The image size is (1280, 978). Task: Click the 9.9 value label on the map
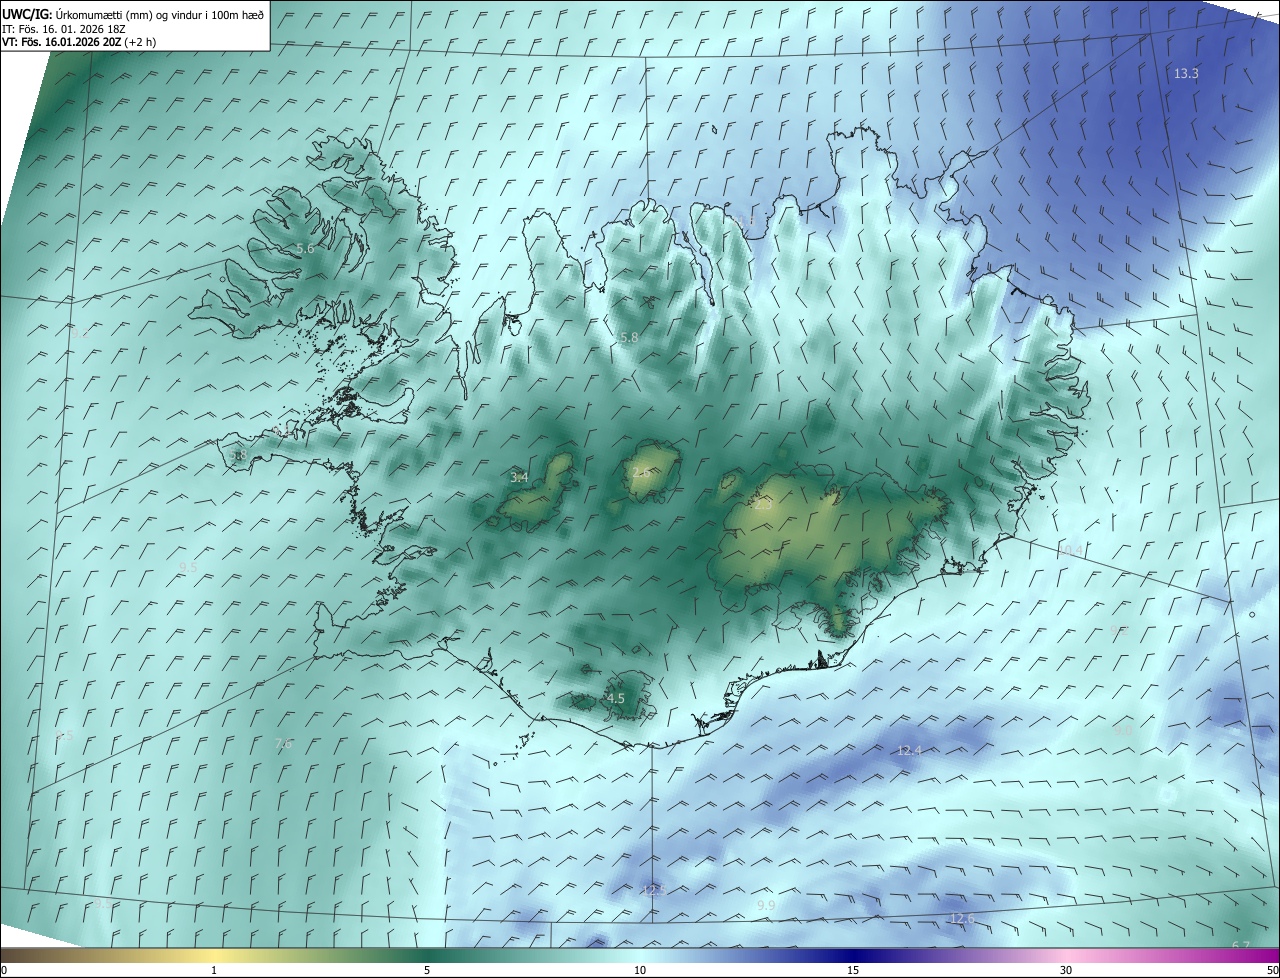point(766,905)
